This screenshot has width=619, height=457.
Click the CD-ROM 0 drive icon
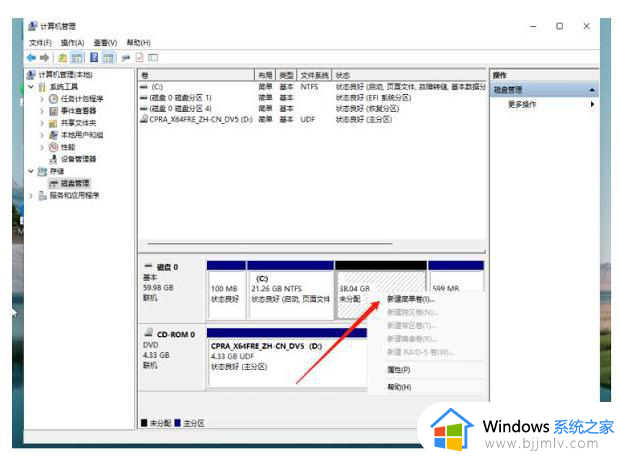tap(149, 332)
